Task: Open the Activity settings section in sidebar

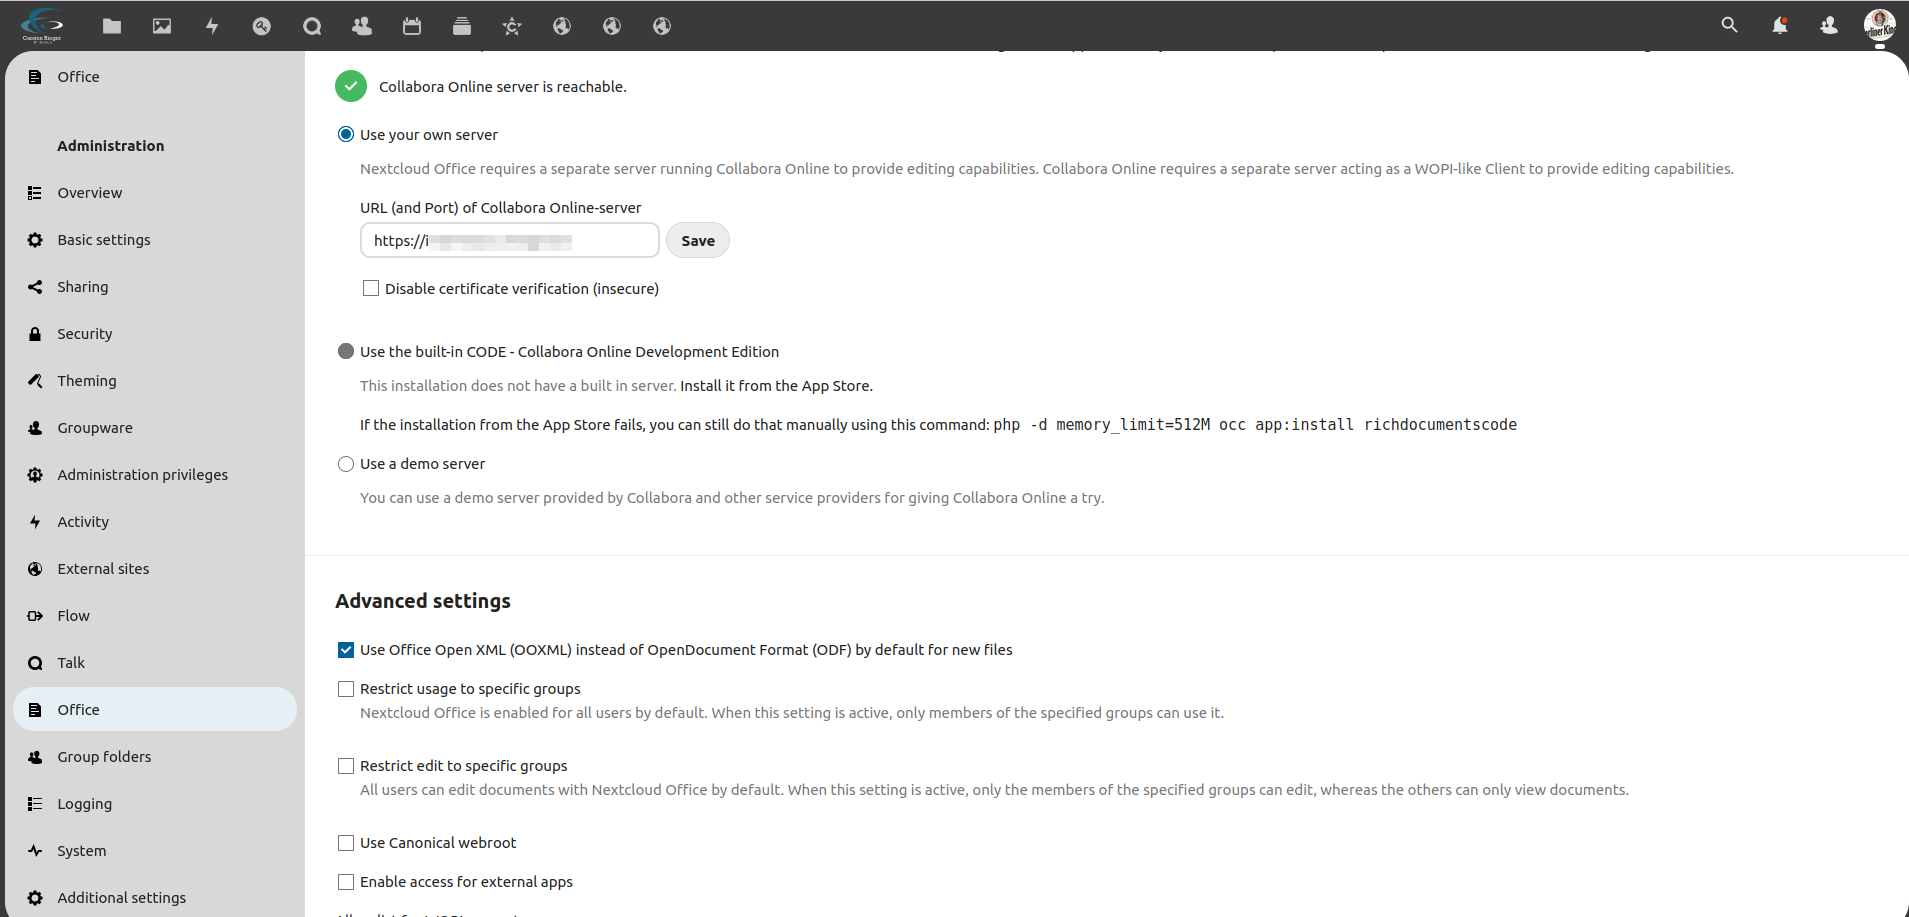Action: tap(155, 522)
